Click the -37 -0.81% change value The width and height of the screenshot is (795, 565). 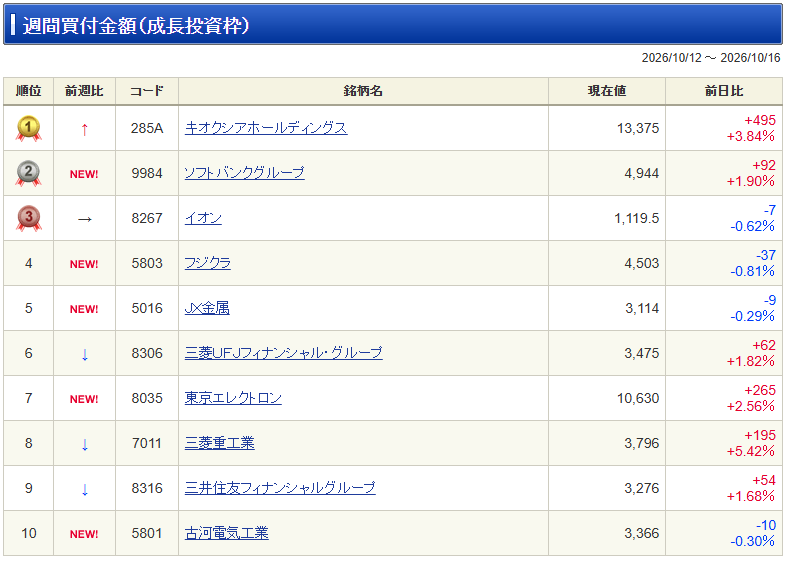753,263
